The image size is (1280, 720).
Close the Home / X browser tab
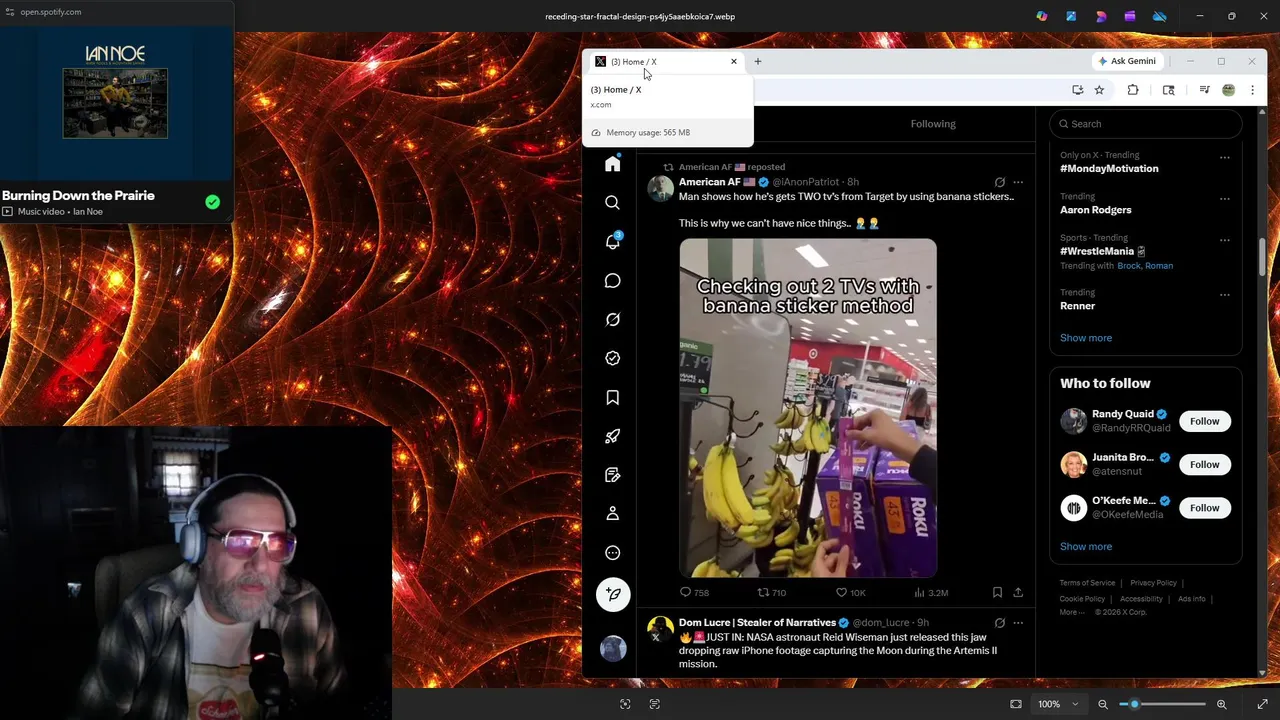click(x=733, y=61)
